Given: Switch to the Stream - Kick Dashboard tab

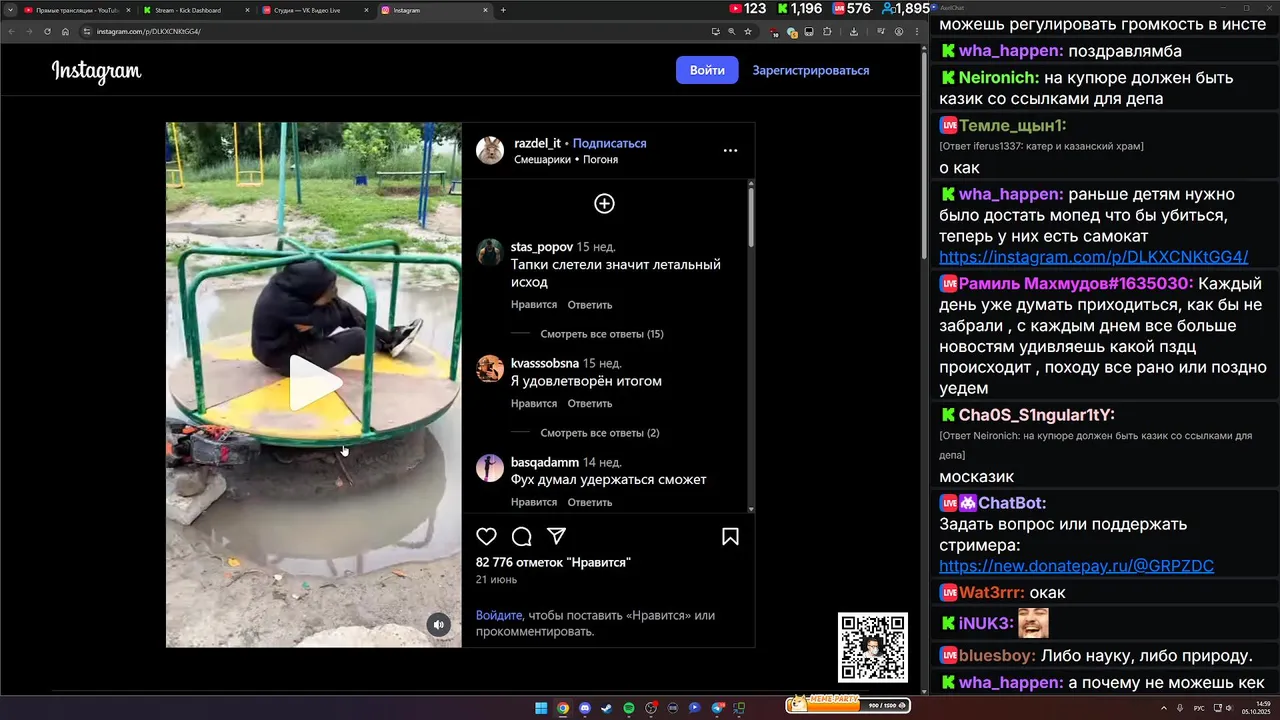Looking at the screenshot, I should click(196, 10).
